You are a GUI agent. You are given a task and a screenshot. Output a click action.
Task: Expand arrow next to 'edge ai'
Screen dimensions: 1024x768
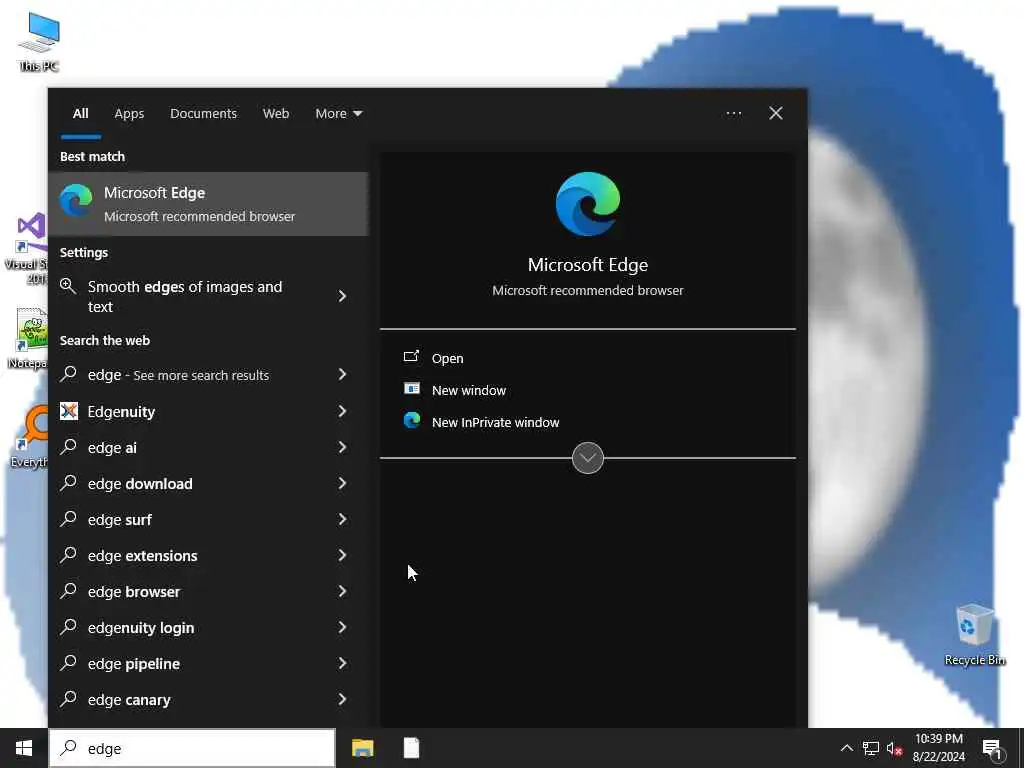click(342, 447)
